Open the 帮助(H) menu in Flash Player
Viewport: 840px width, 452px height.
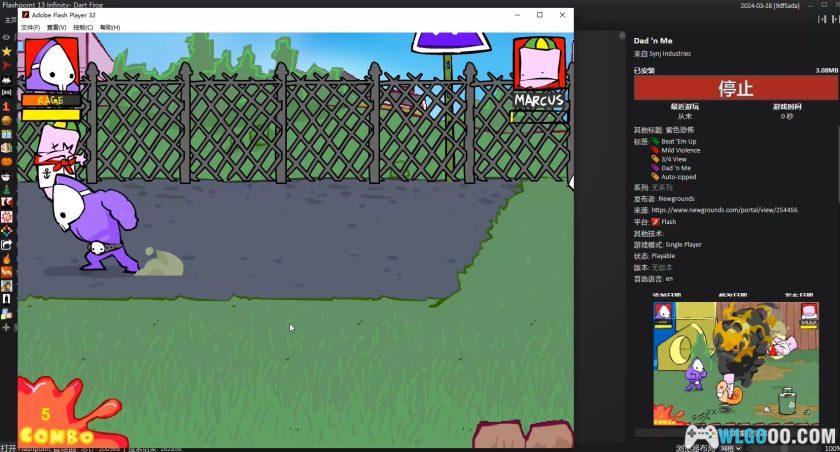click(x=109, y=27)
